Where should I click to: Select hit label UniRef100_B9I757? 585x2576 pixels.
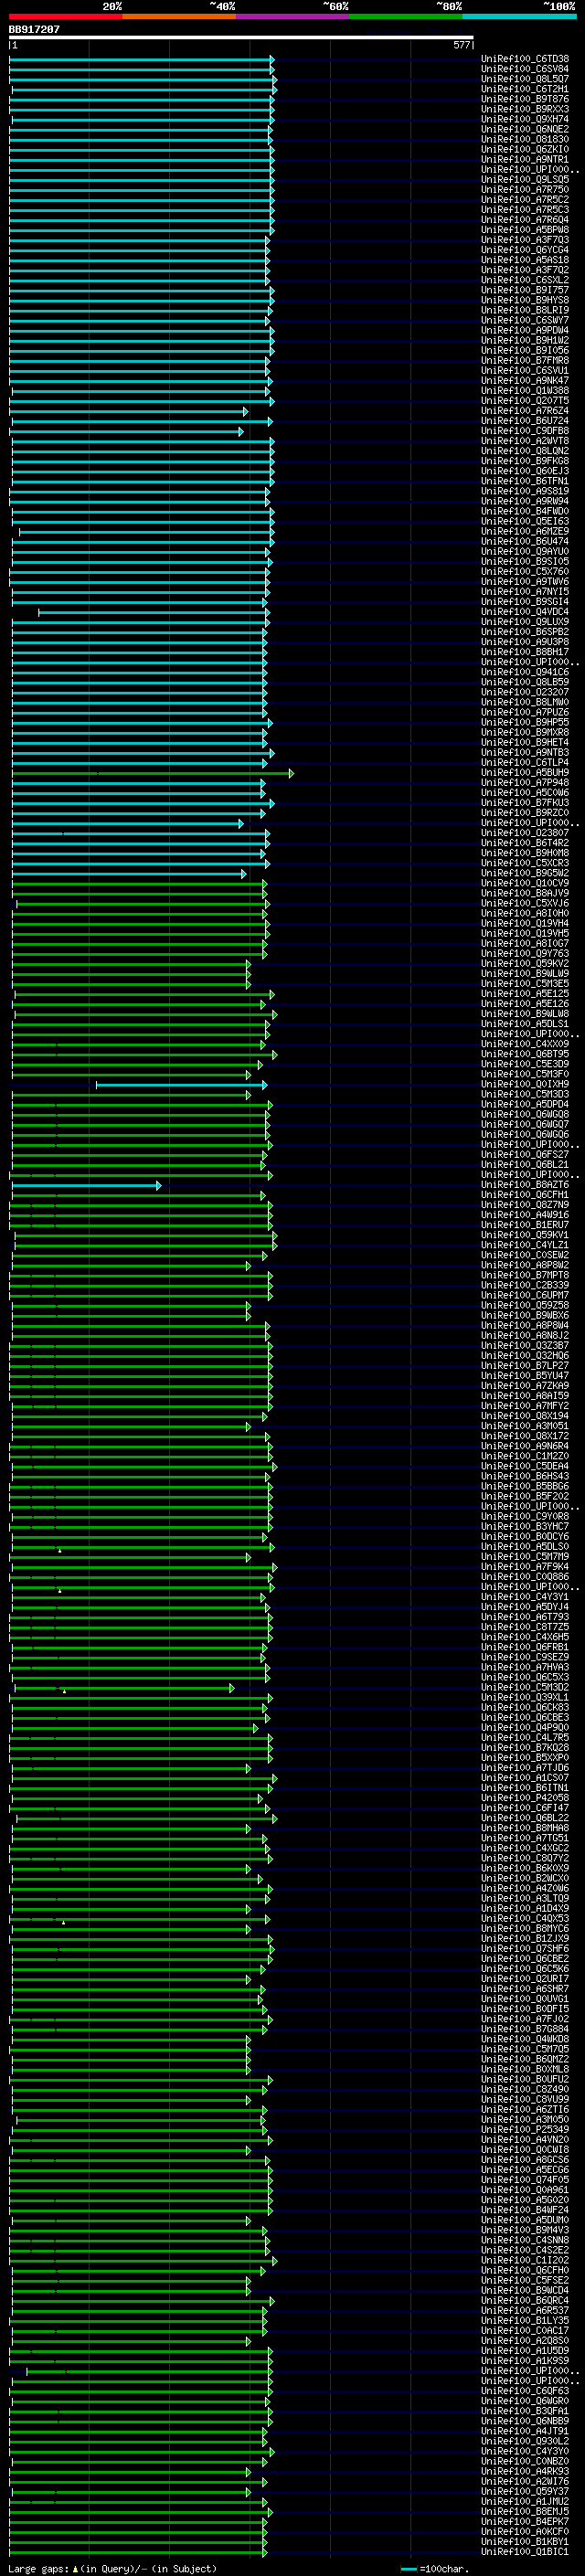(525, 290)
